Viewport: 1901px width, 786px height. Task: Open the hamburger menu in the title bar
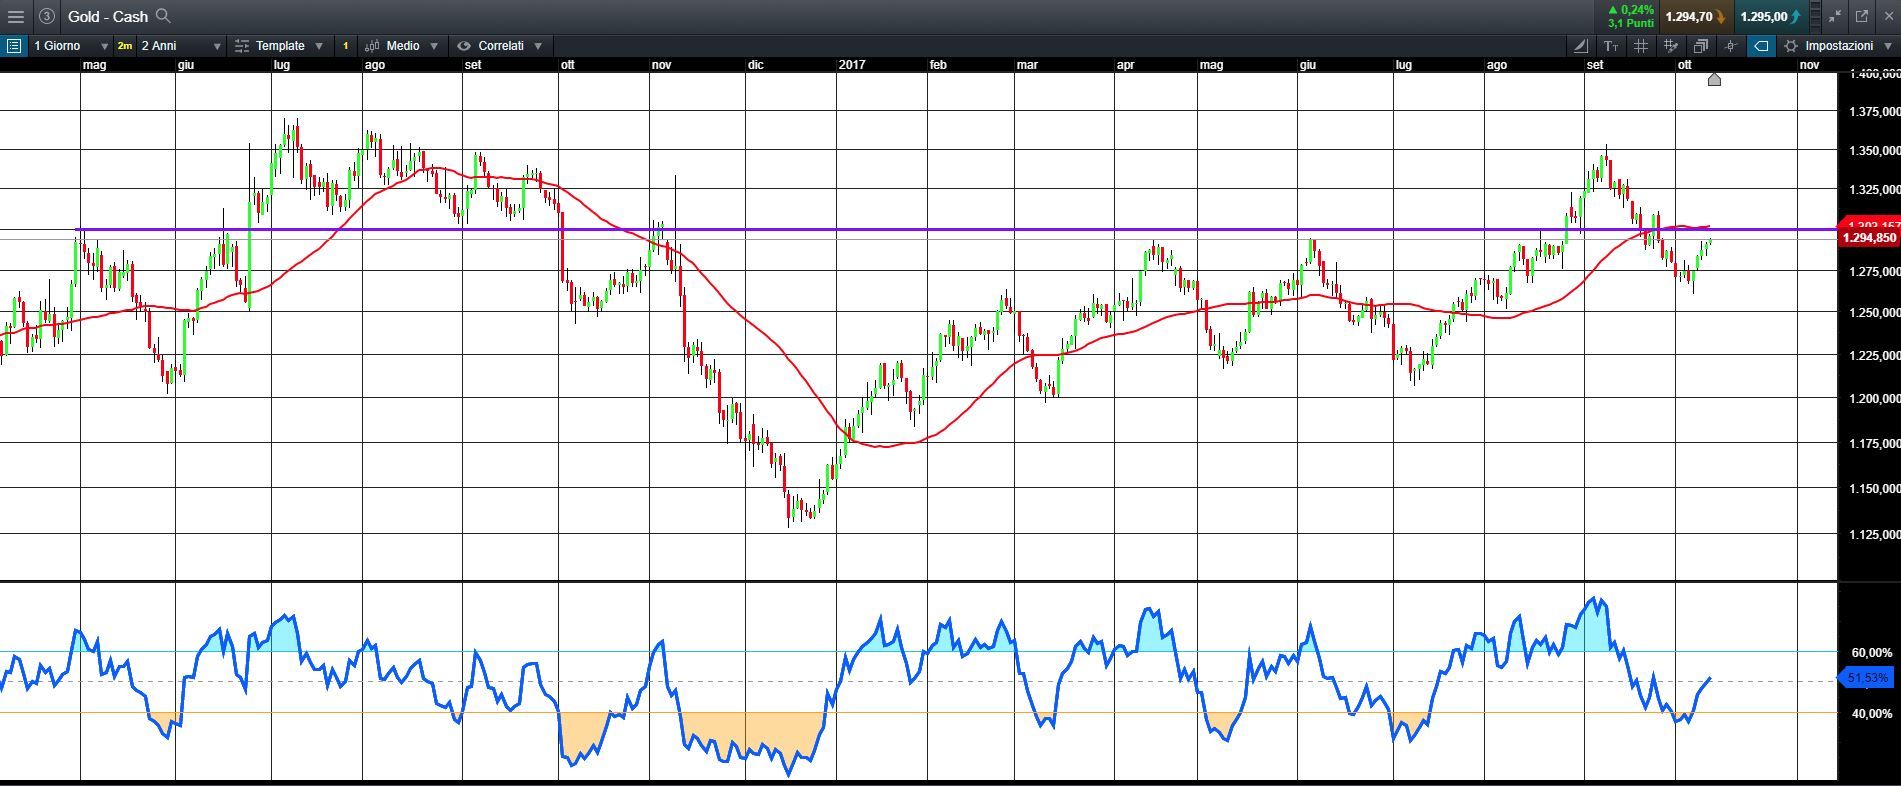coord(15,16)
